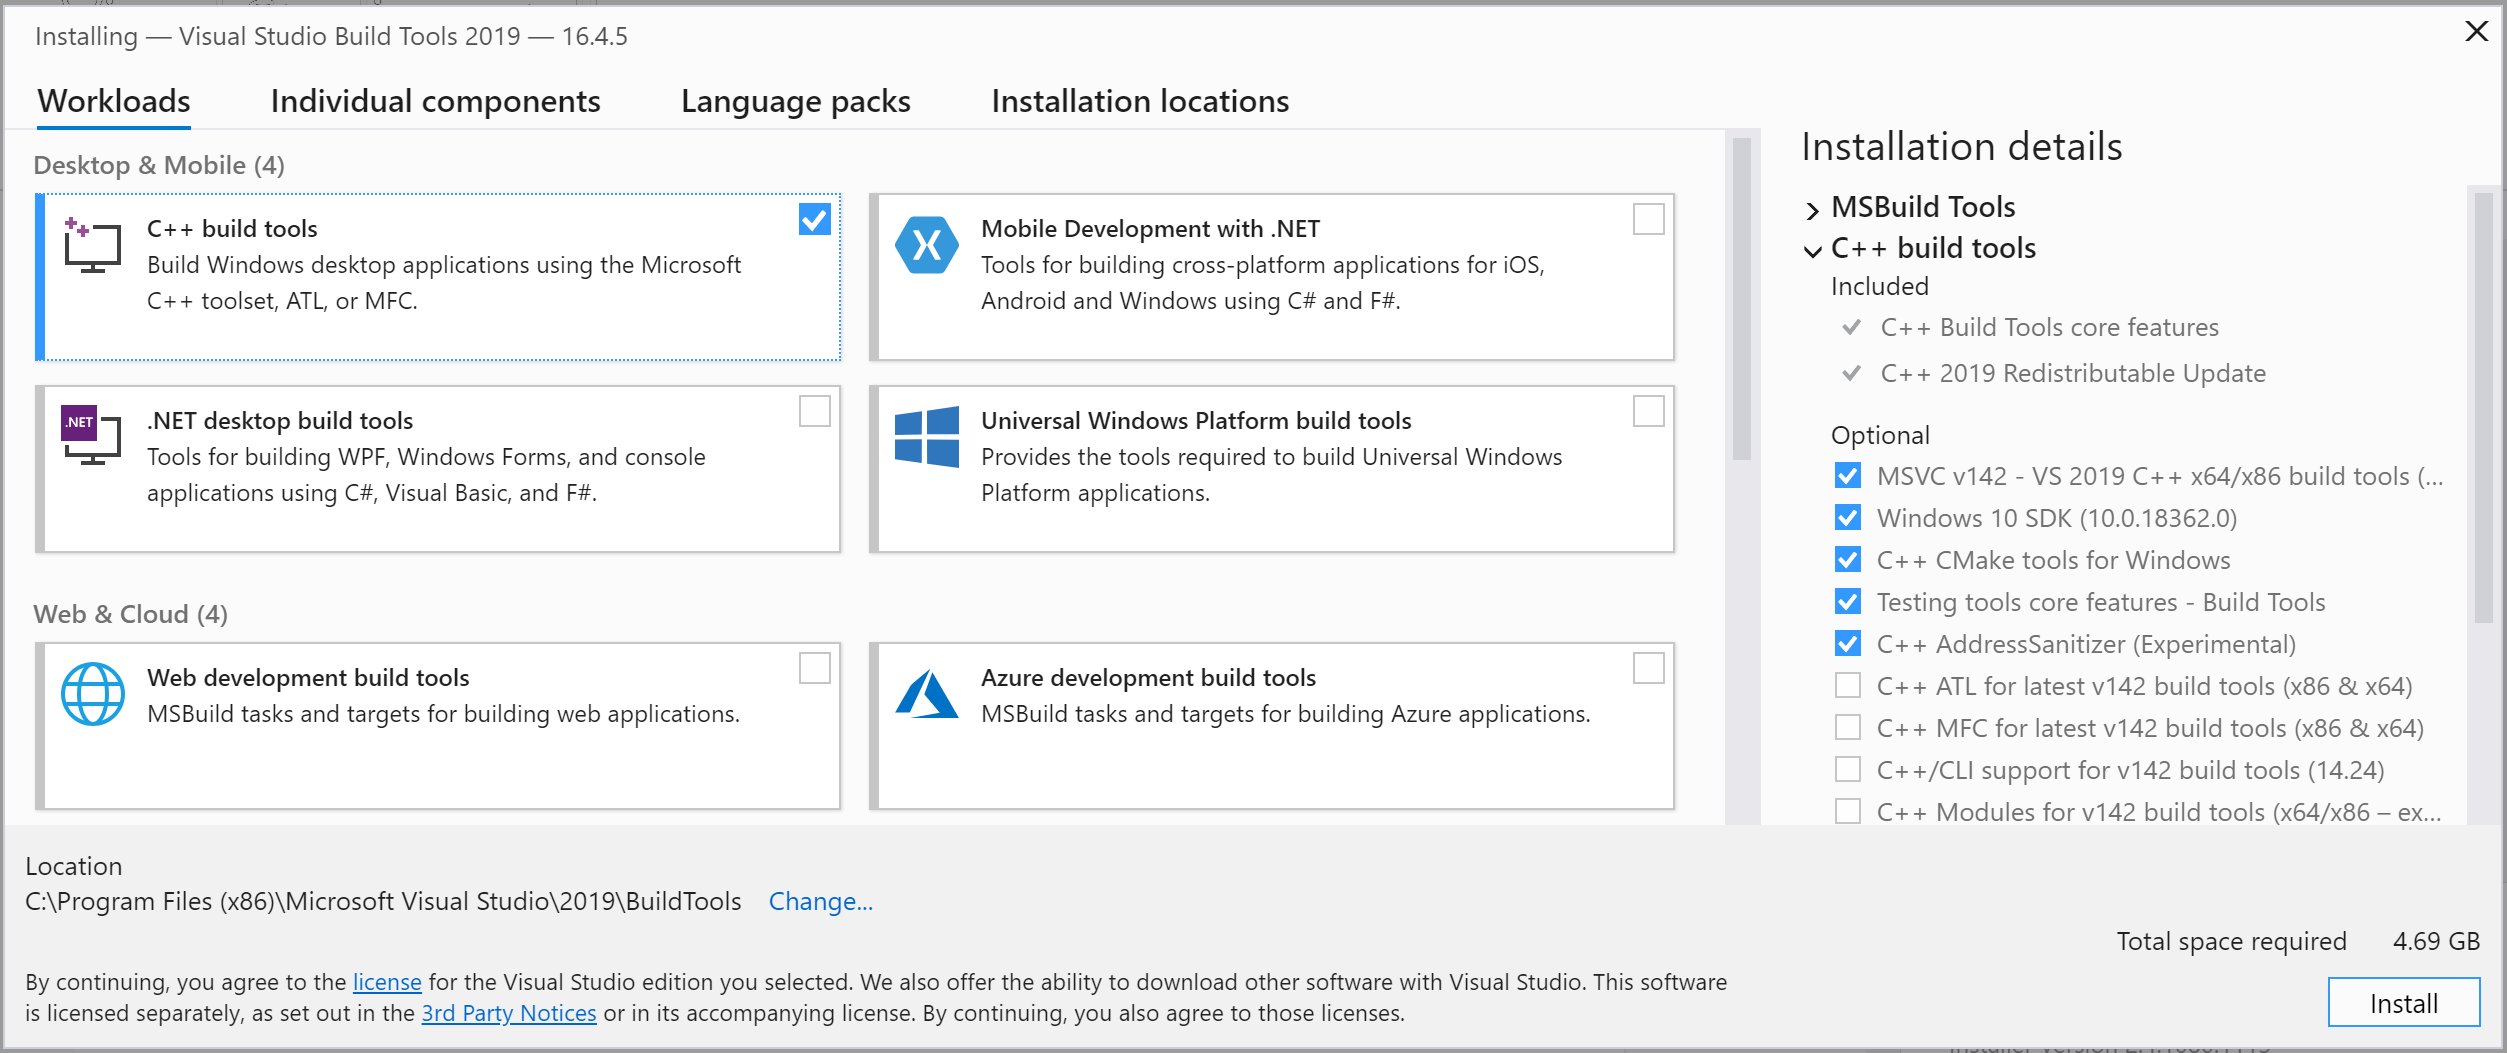Open the Language packs tab
The height and width of the screenshot is (1053, 2507).
[795, 101]
